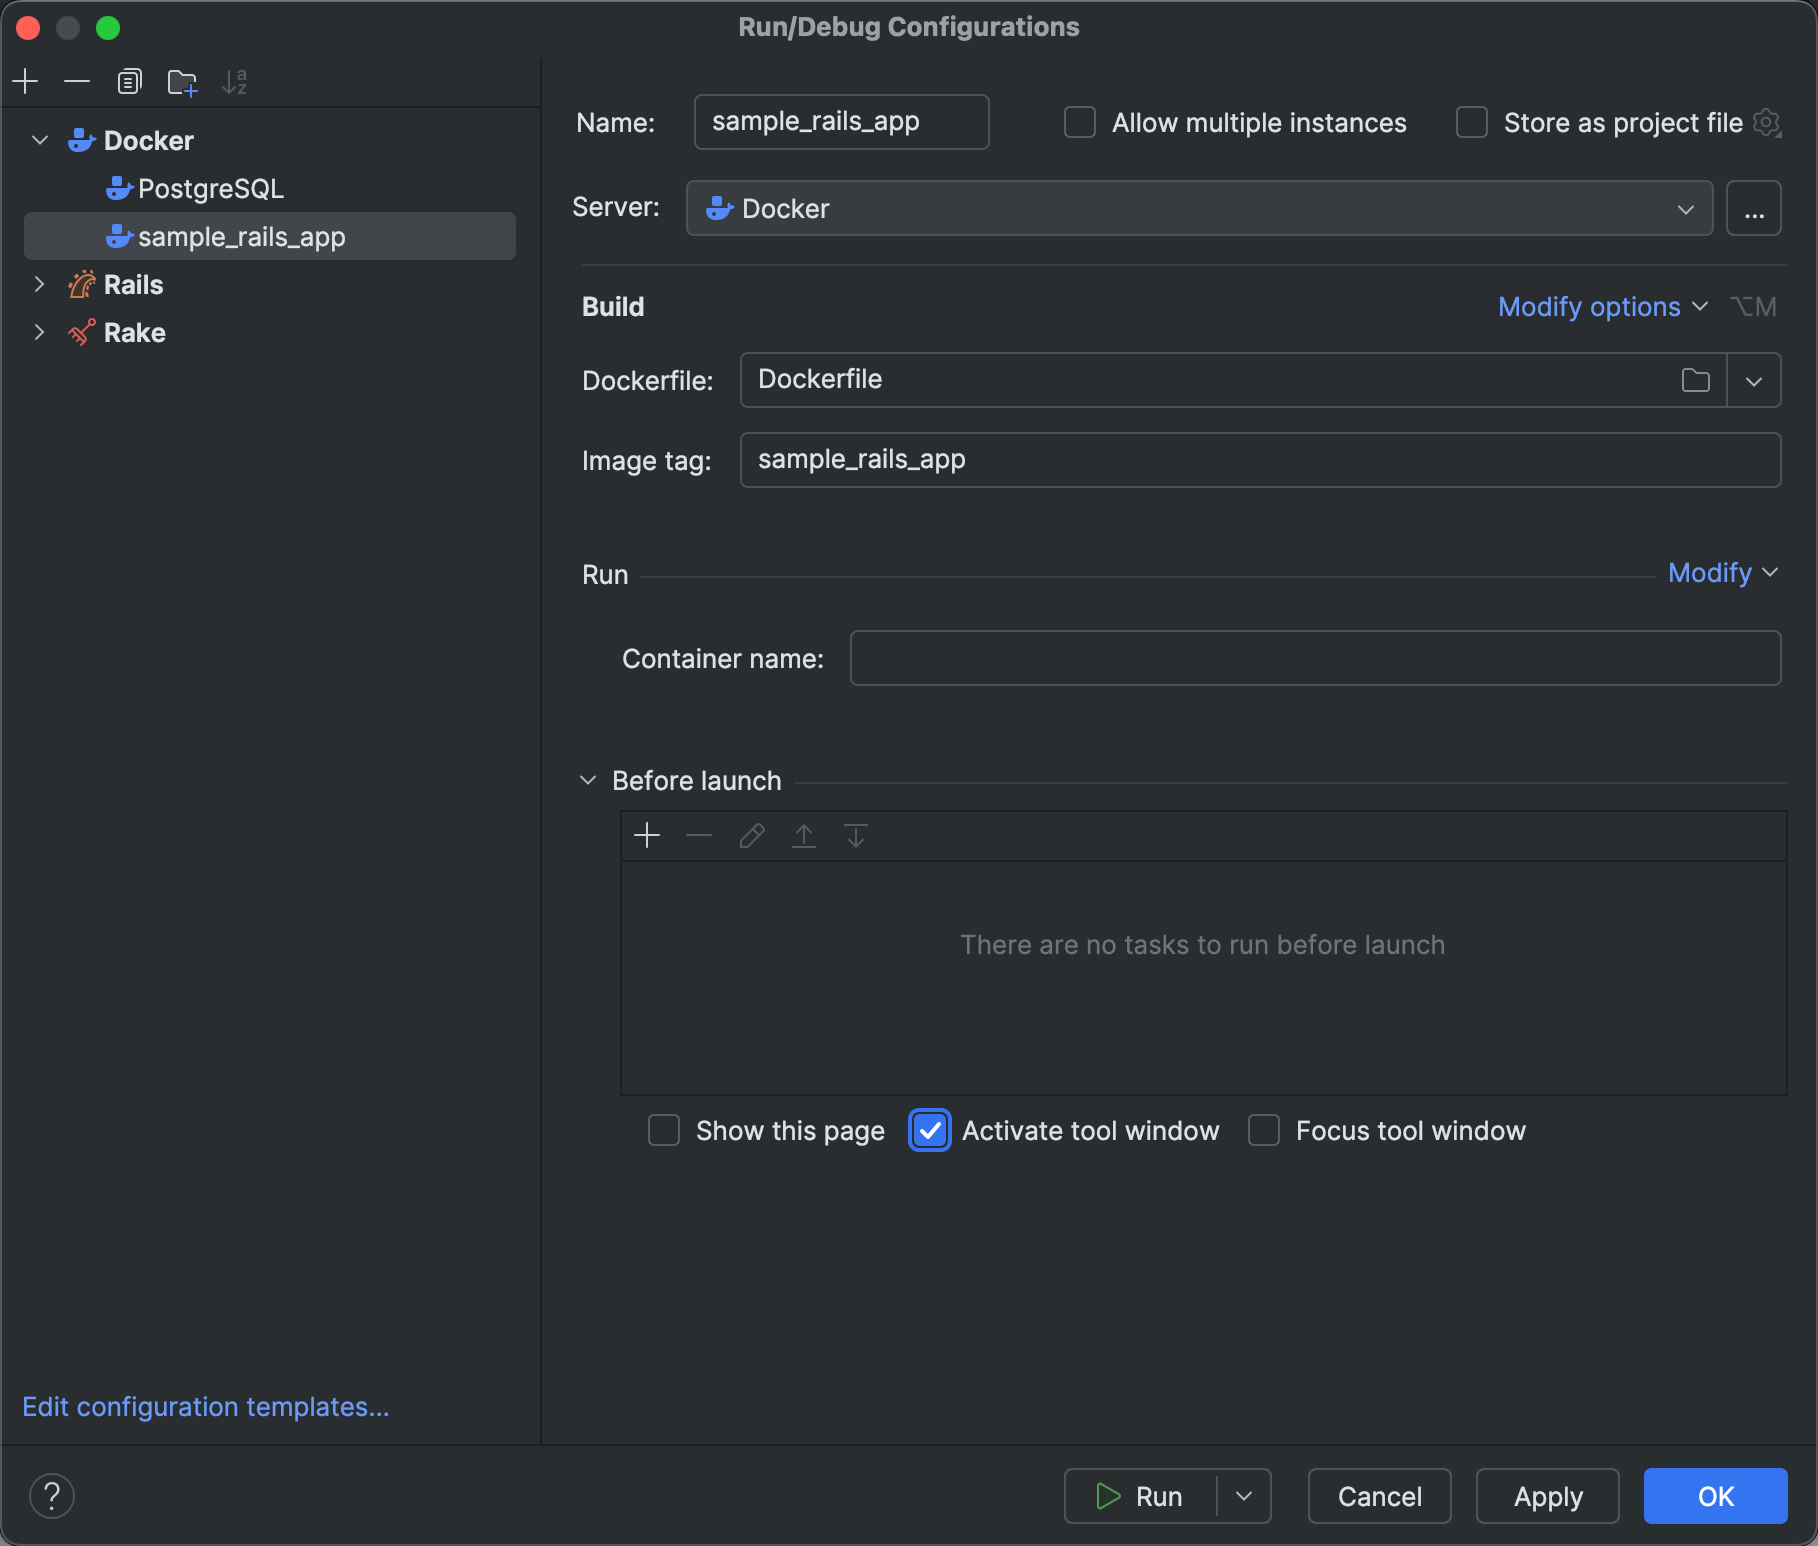Click the gear icon beside Store as project file
Viewport: 1818px width, 1546px height.
pyautogui.click(x=1768, y=123)
